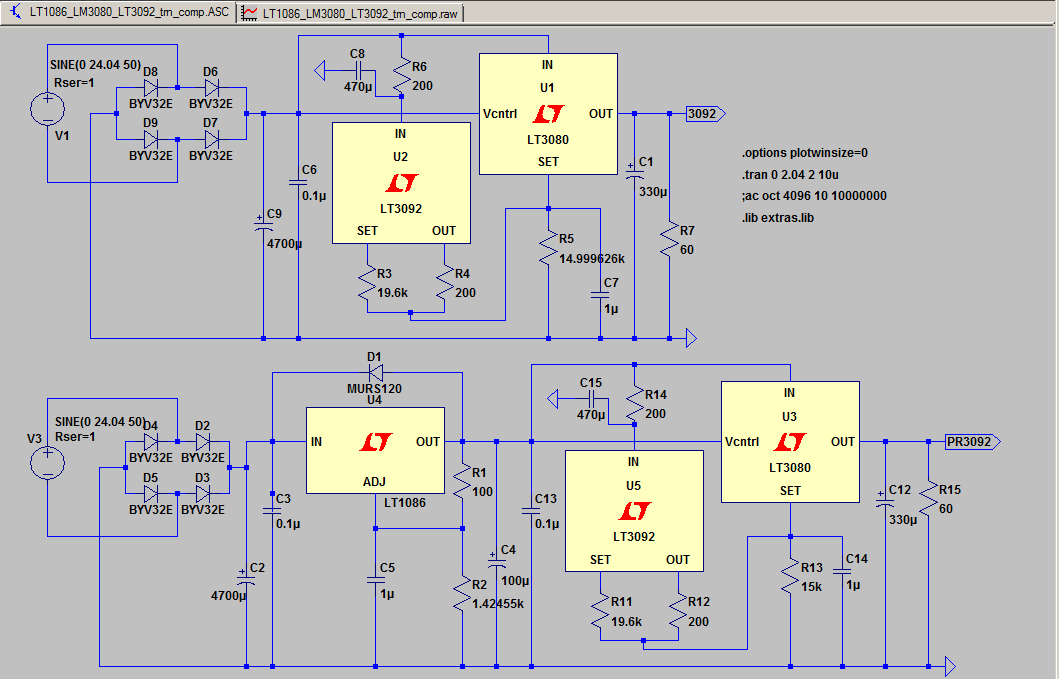The width and height of the screenshot is (1059, 679).
Task: Click Rser=1 text under V1 source
Action: coord(74,83)
